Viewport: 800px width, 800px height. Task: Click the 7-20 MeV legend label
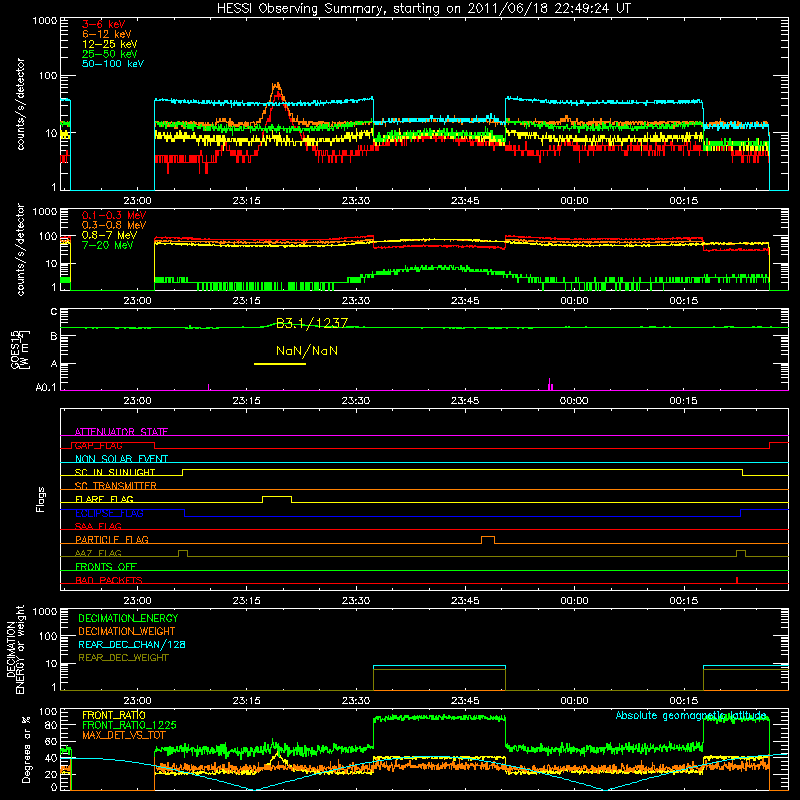[108, 245]
